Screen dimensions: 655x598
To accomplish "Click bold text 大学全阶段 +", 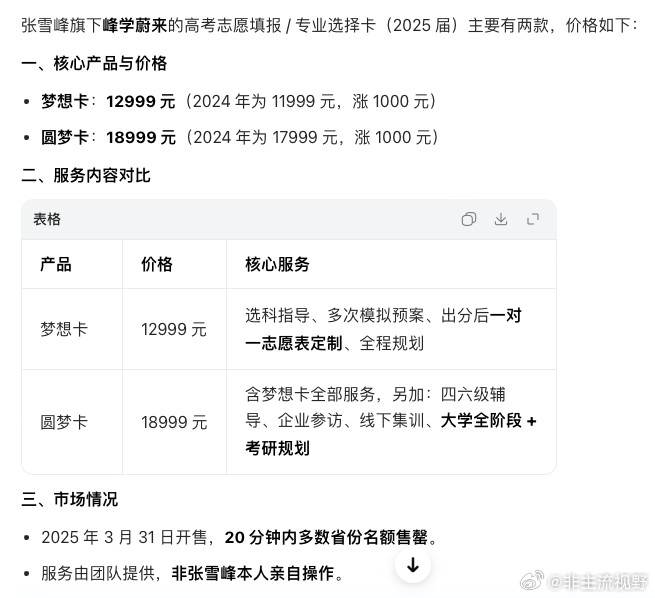I will click(x=488, y=421).
